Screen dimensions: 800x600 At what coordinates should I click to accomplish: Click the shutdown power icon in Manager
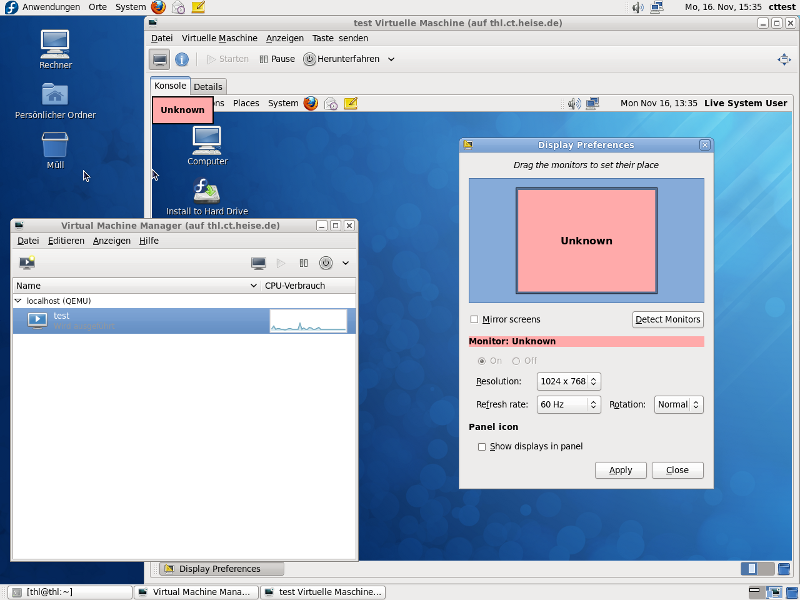pyautogui.click(x=325, y=263)
